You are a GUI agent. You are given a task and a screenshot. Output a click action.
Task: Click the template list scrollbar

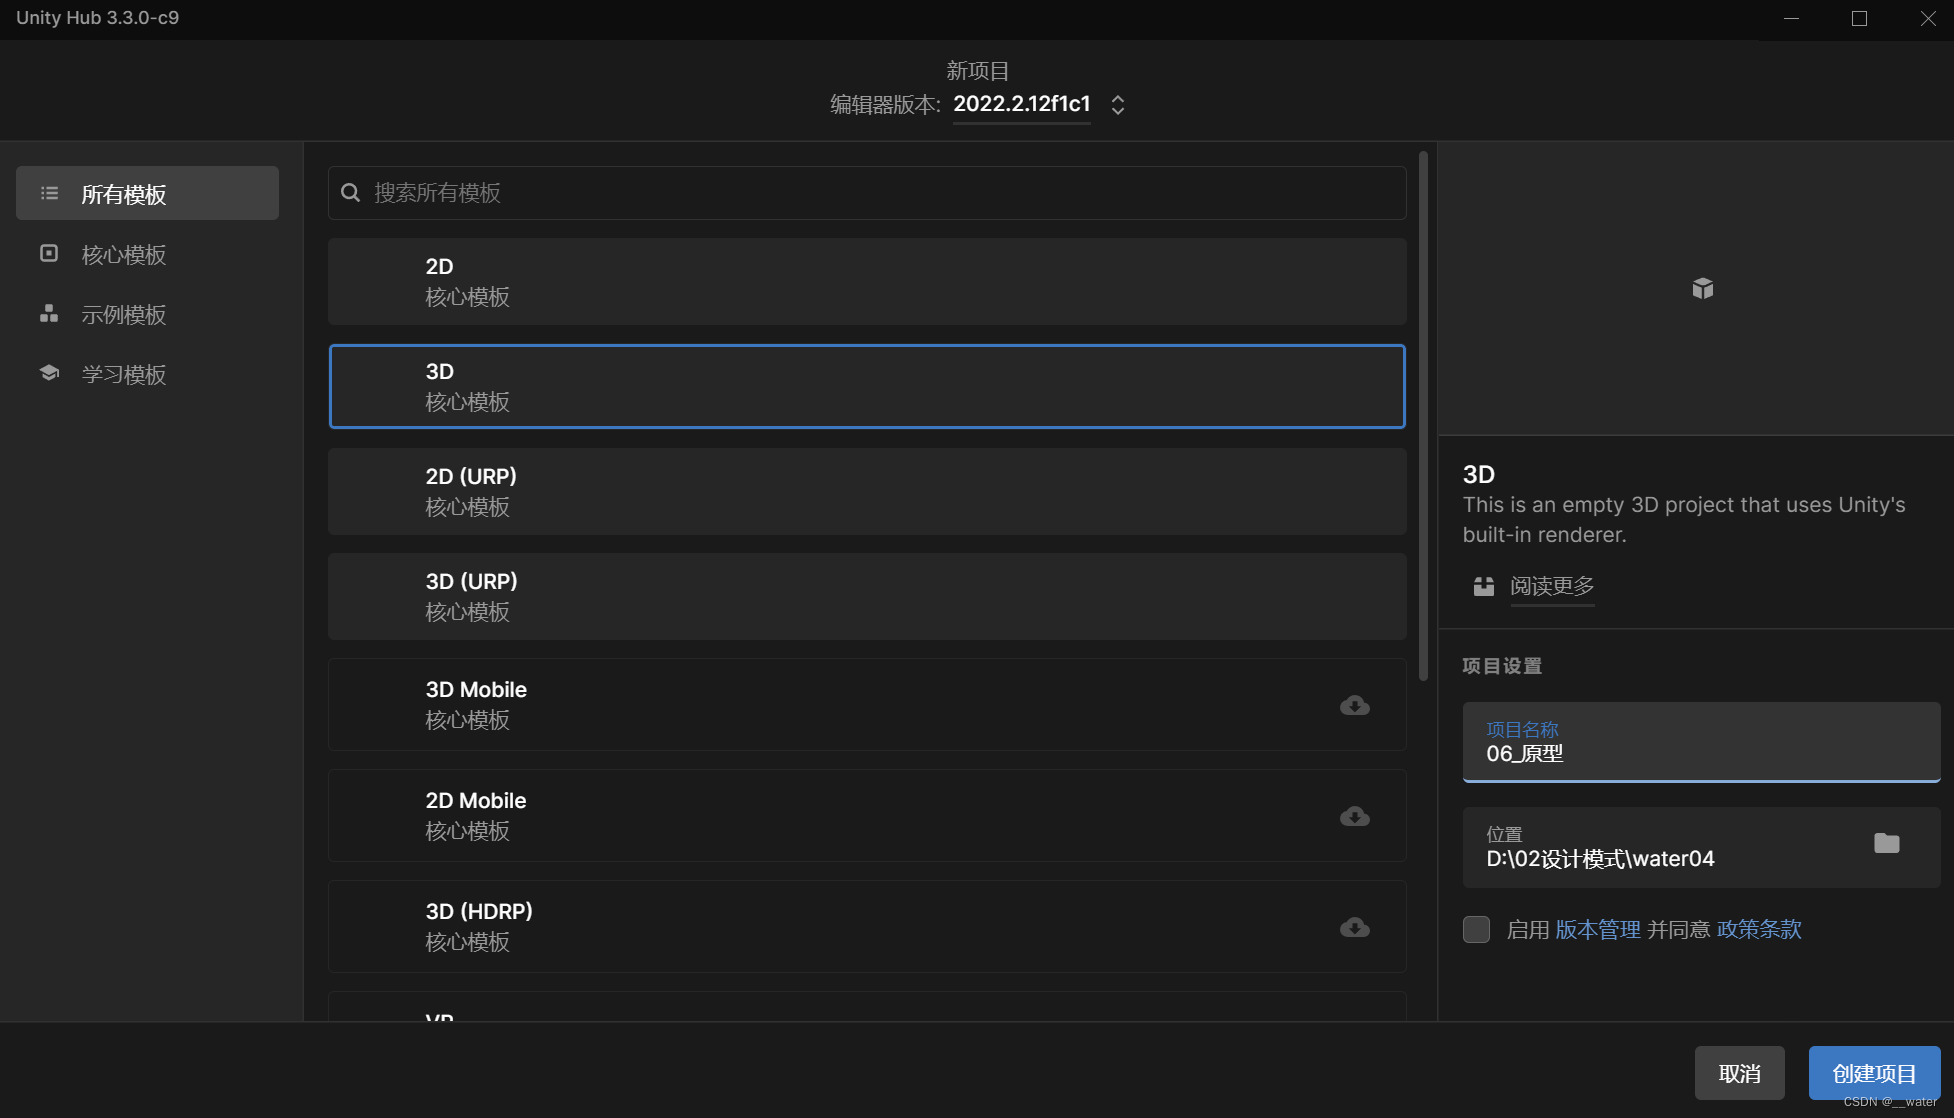point(1423,416)
